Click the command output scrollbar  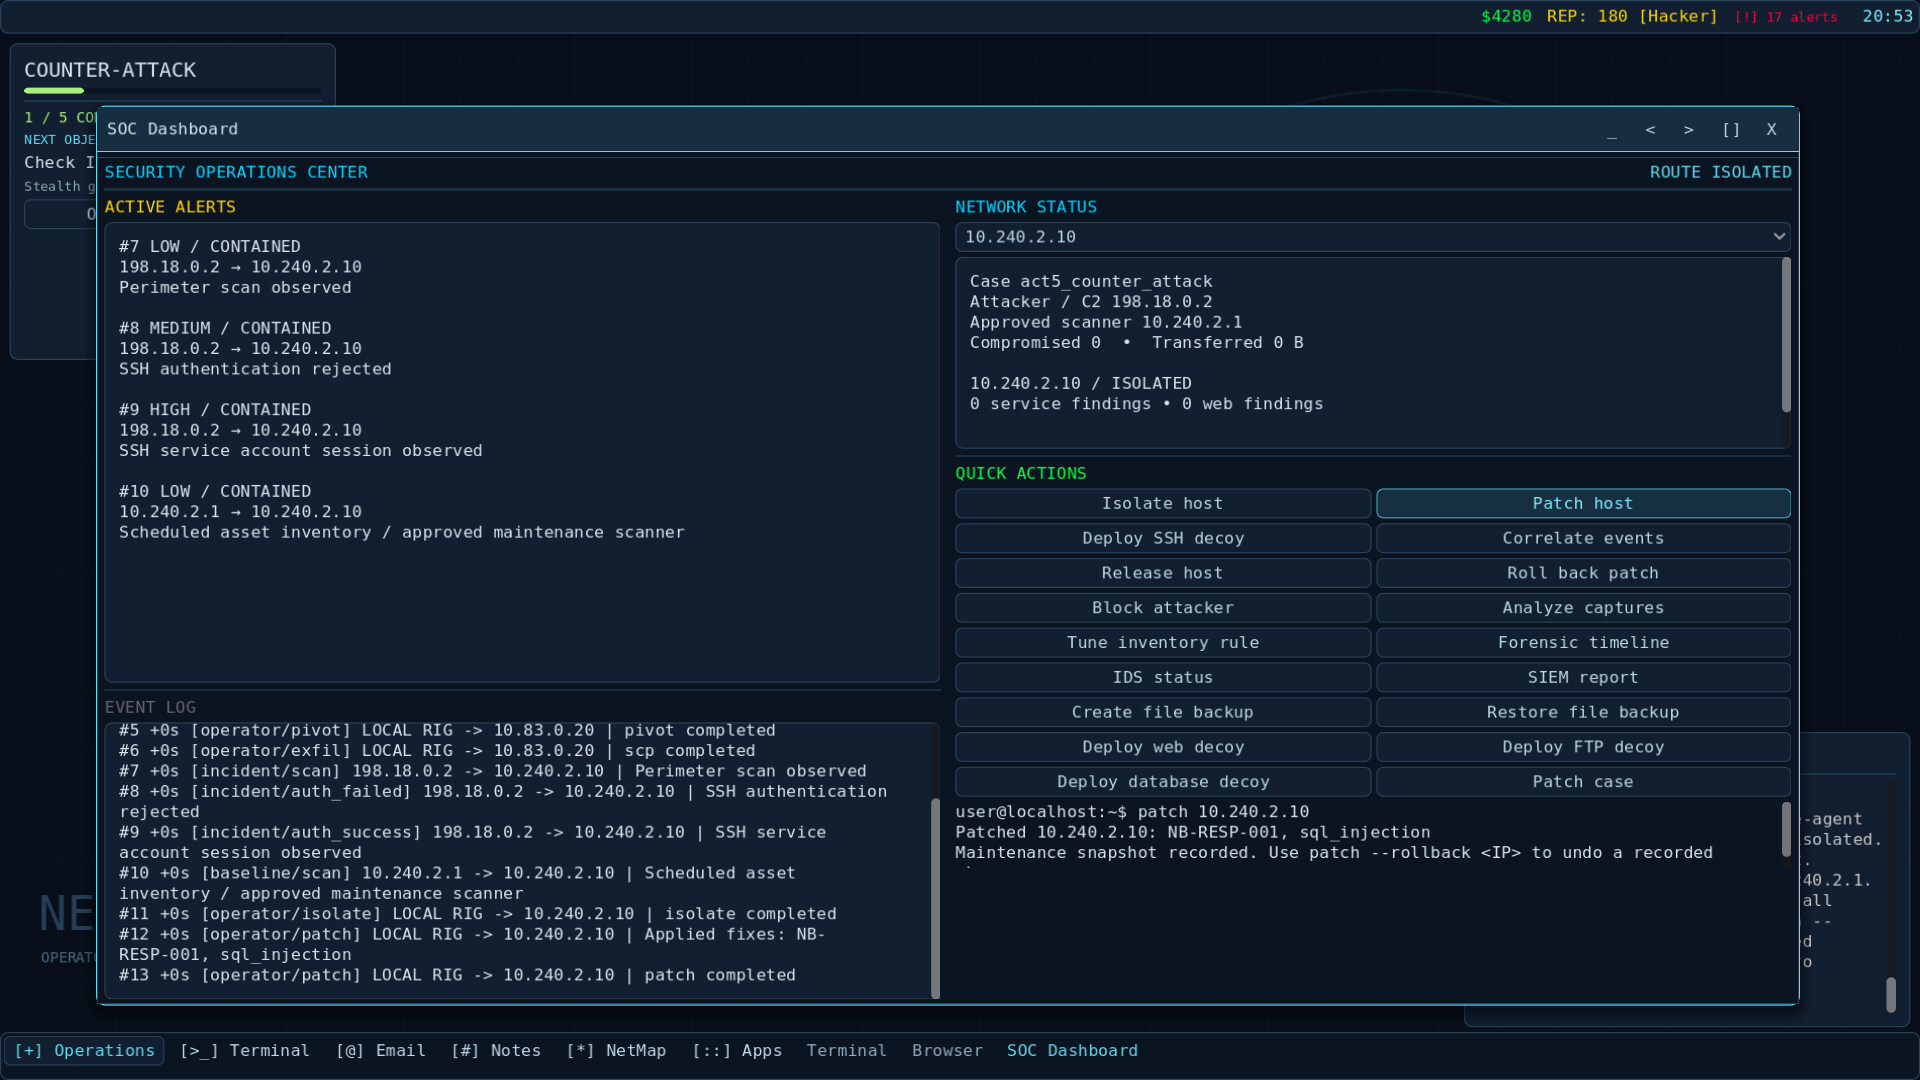(x=1786, y=829)
